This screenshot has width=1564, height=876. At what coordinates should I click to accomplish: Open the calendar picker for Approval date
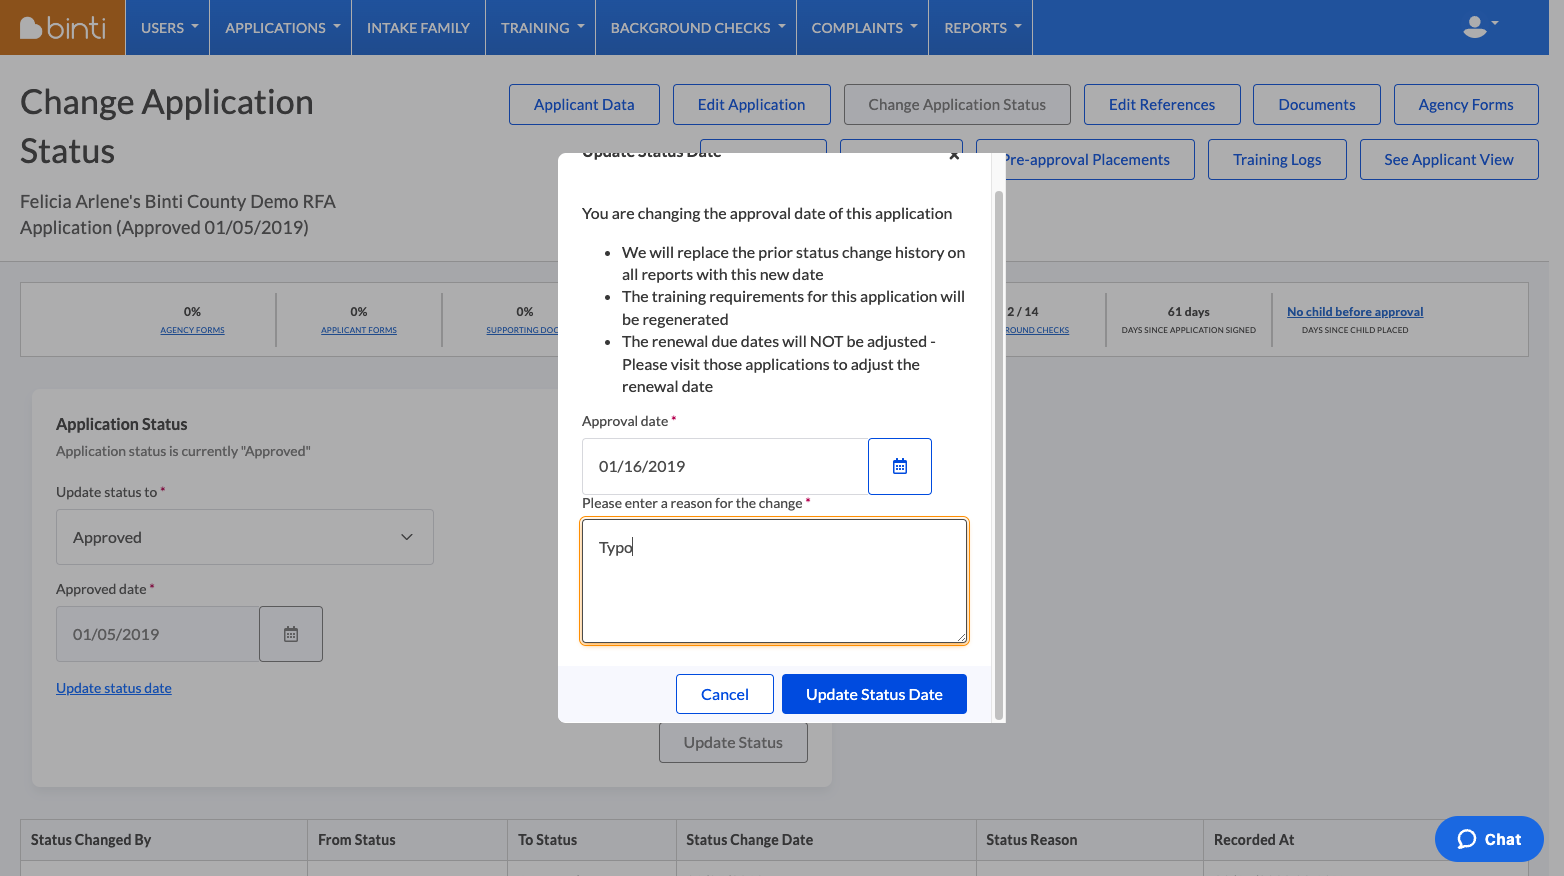point(900,466)
